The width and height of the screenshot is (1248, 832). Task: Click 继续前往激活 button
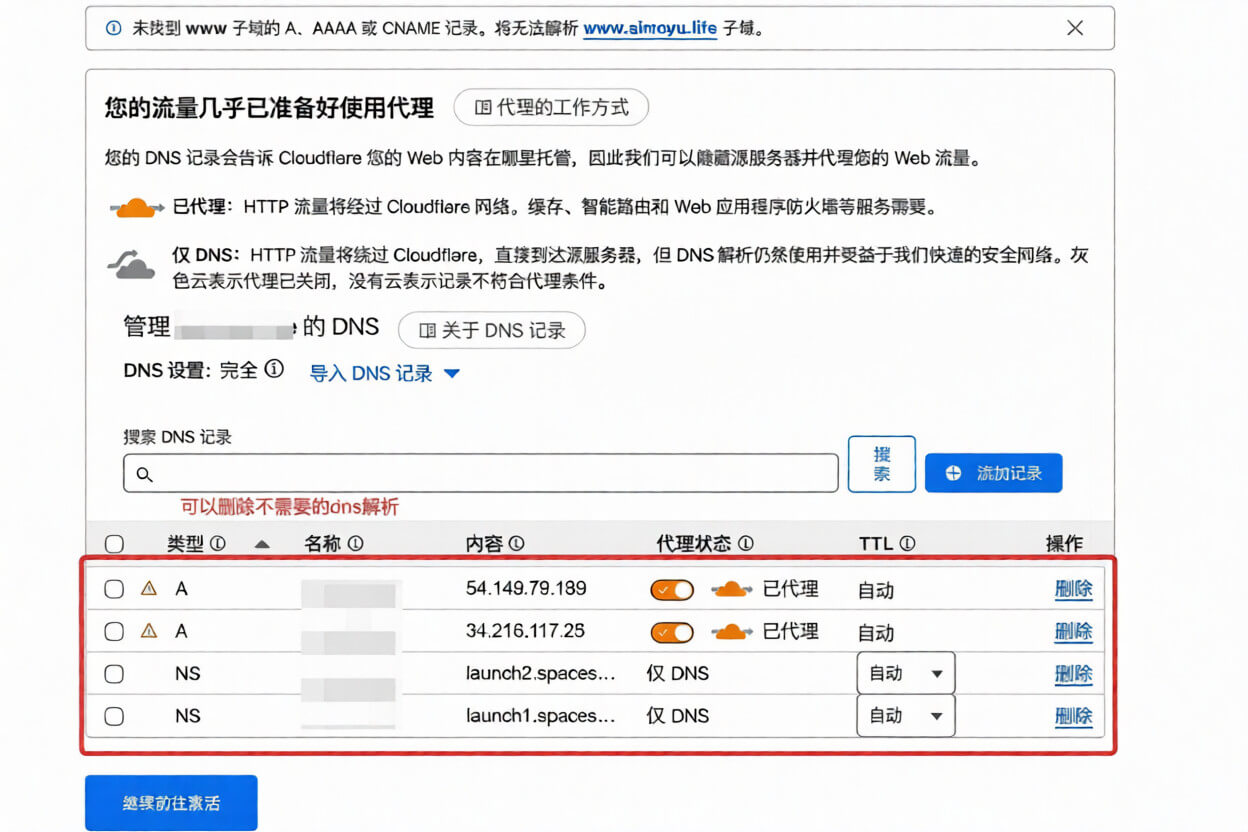tap(171, 803)
